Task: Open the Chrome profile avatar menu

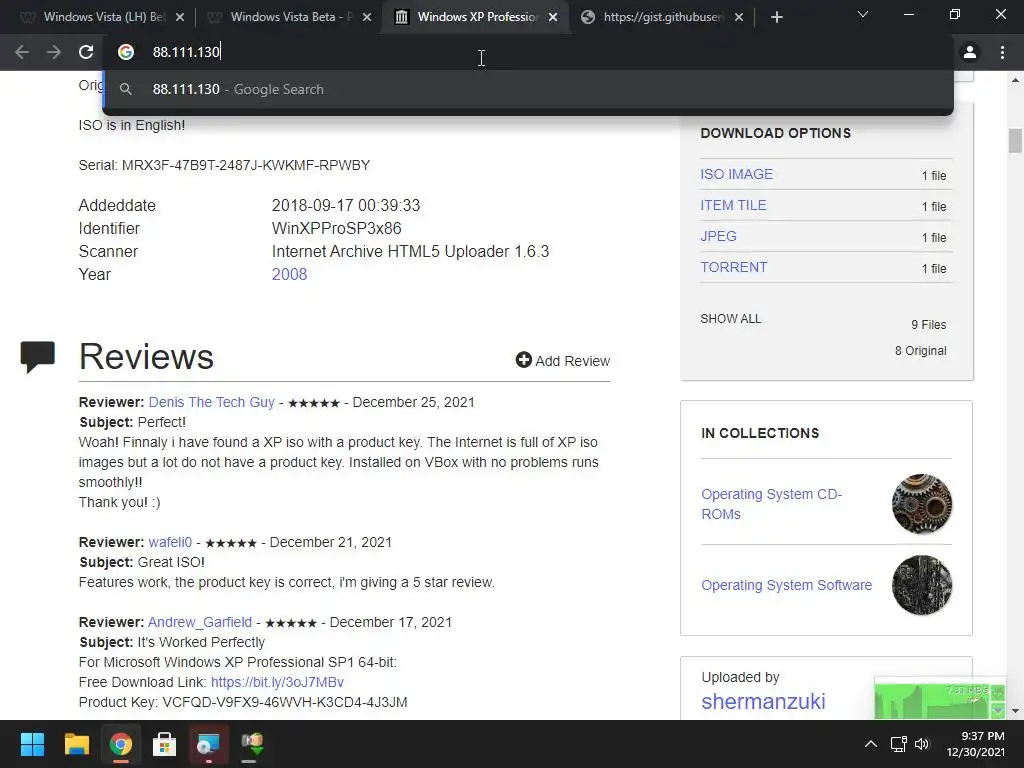Action: 970,52
